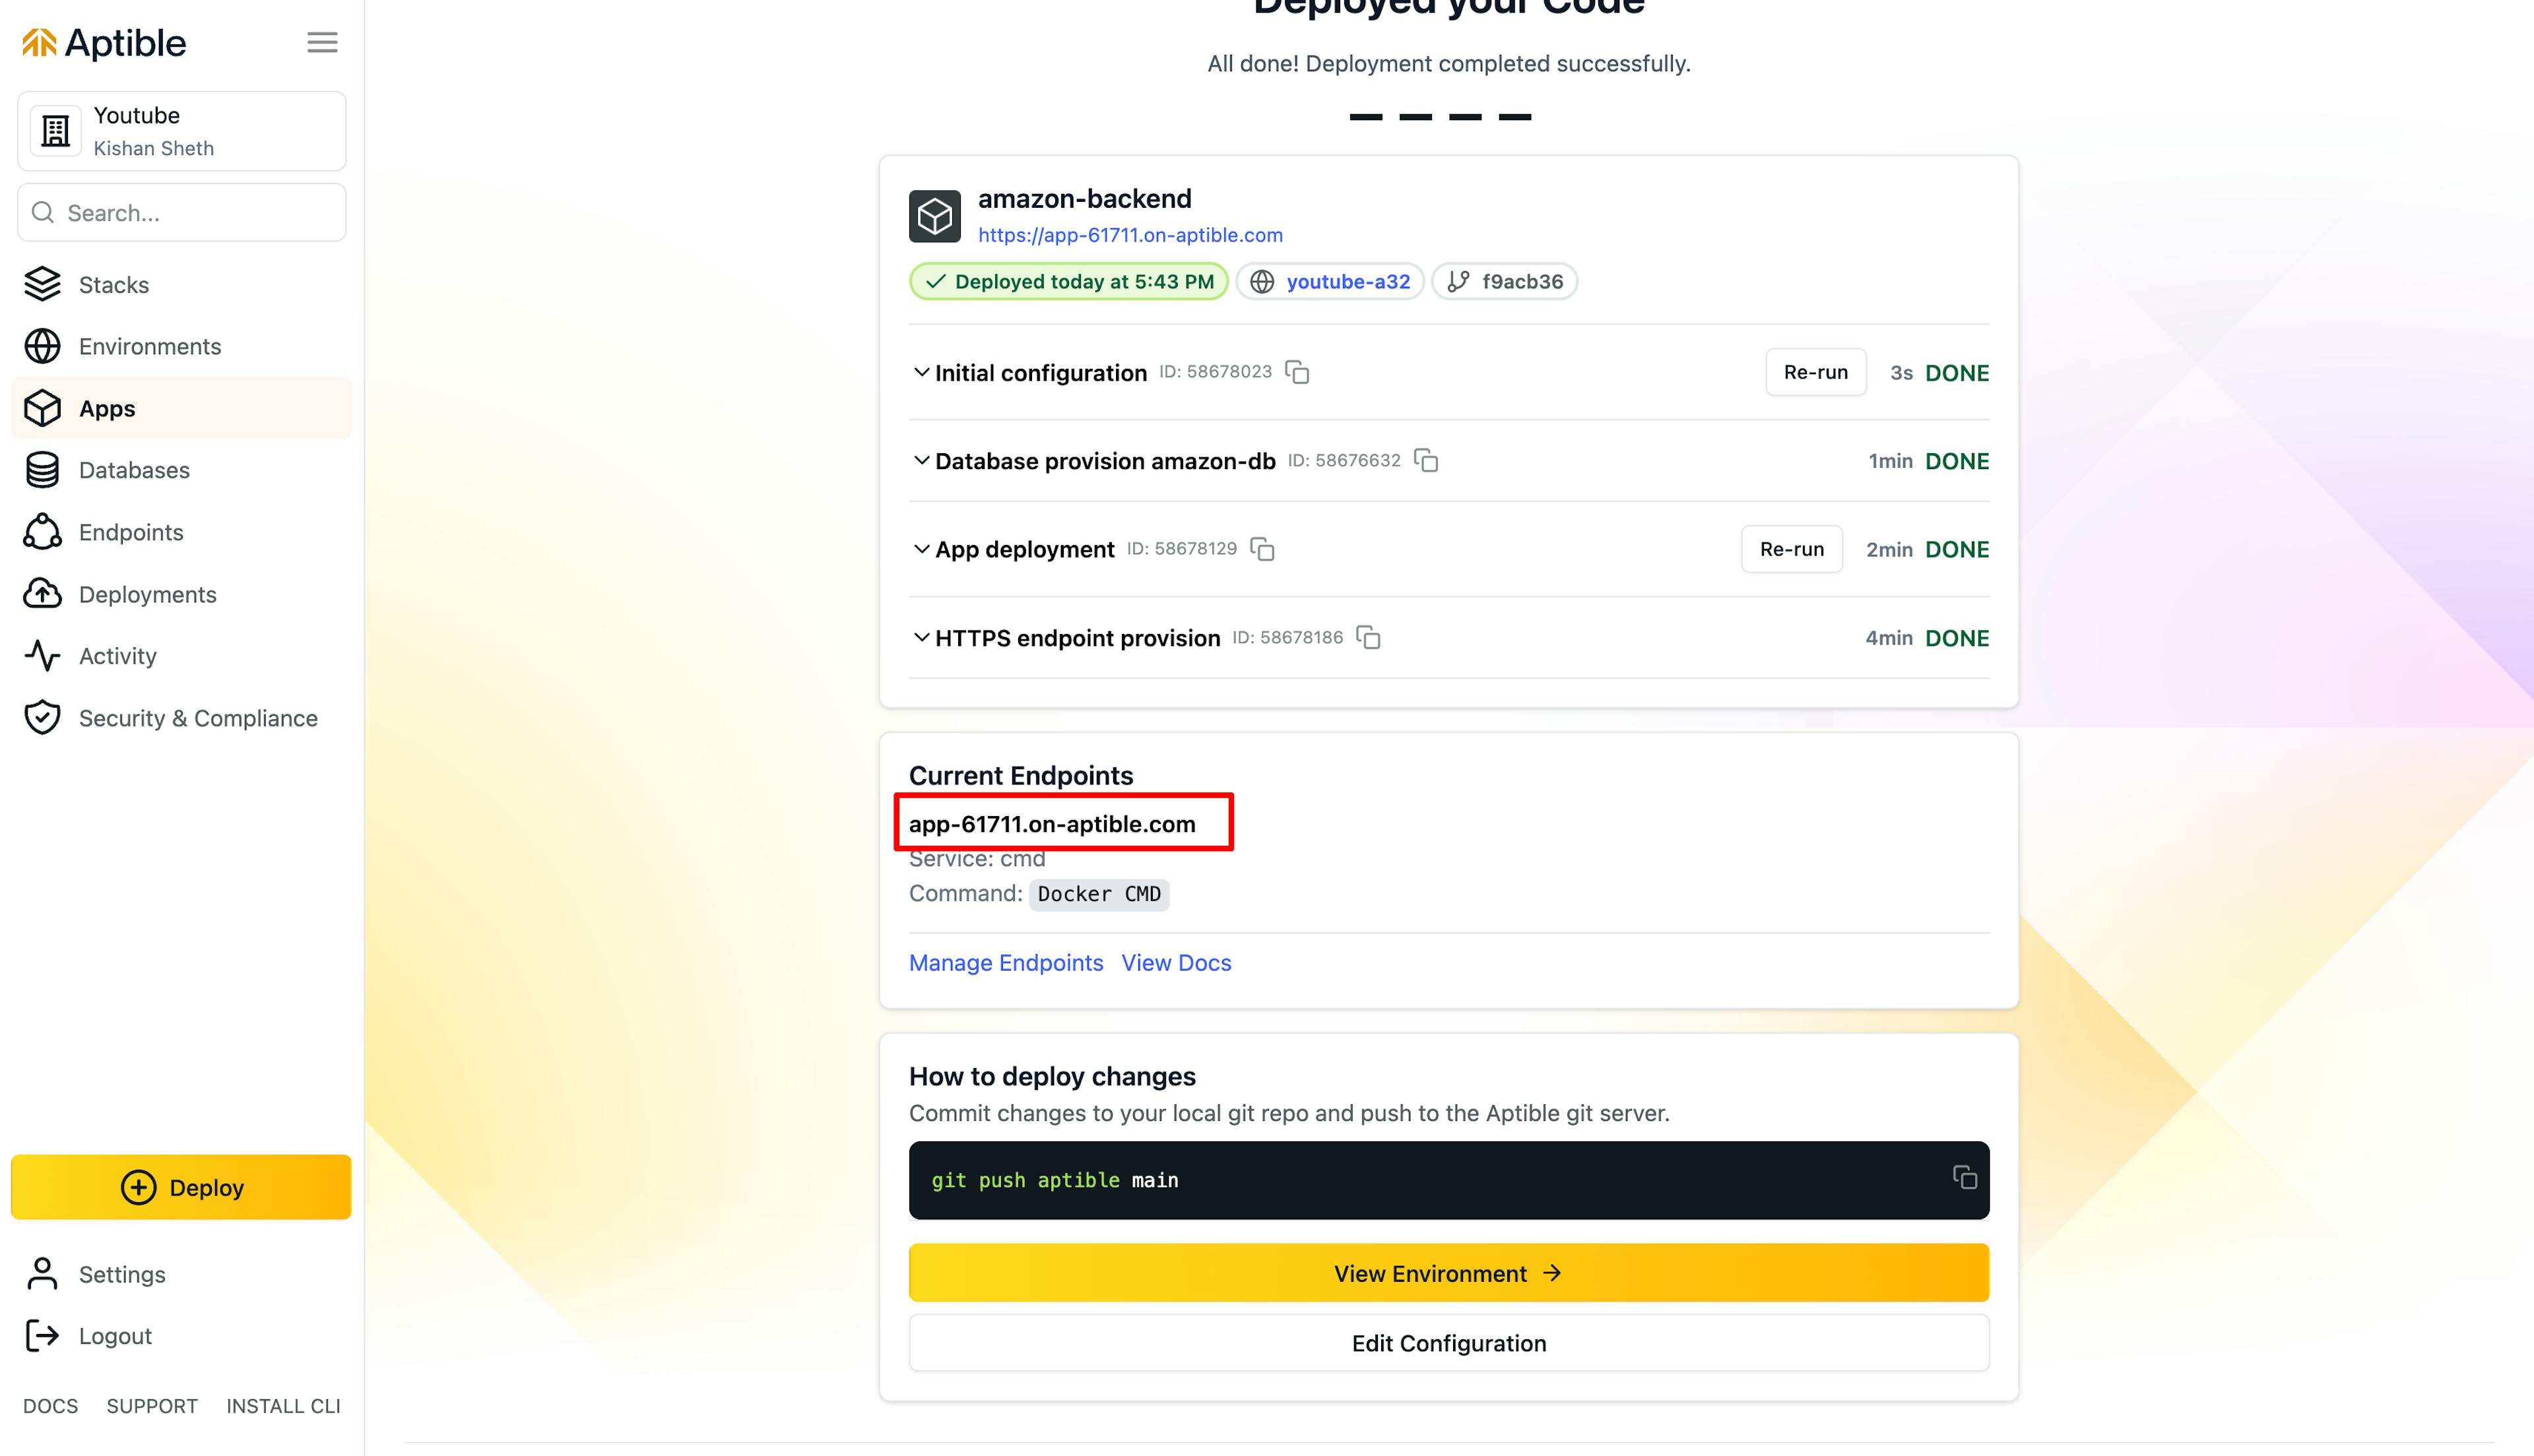The height and width of the screenshot is (1456, 2534).
Task: Click Manage Endpoints link
Action: click(x=1006, y=962)
